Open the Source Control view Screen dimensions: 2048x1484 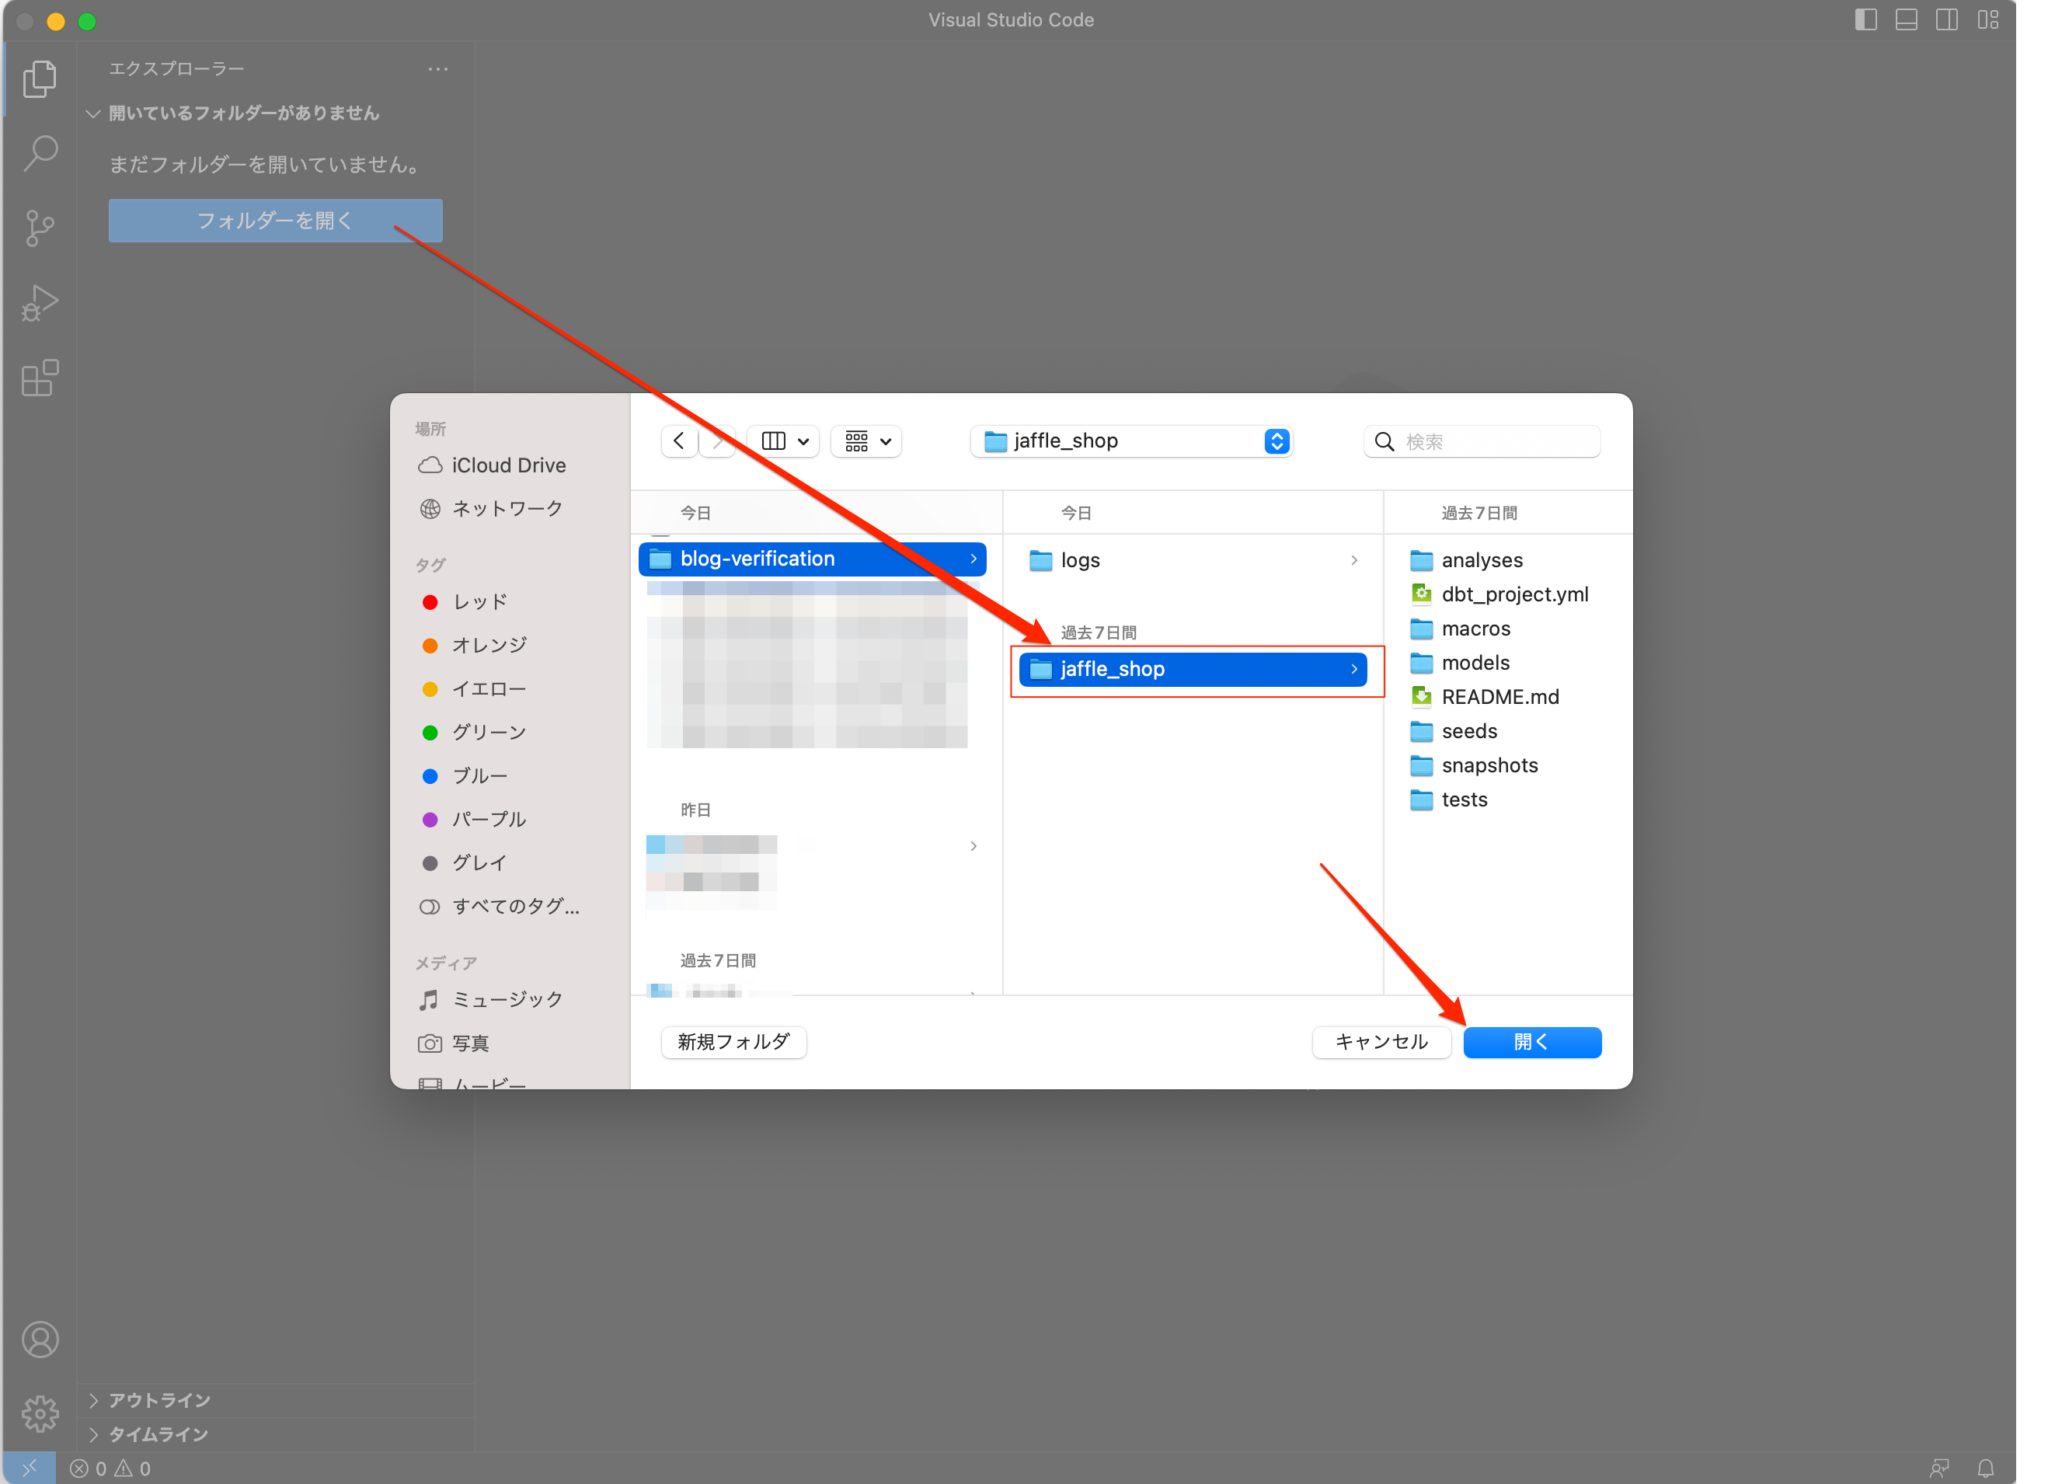(x=39, y=227)
